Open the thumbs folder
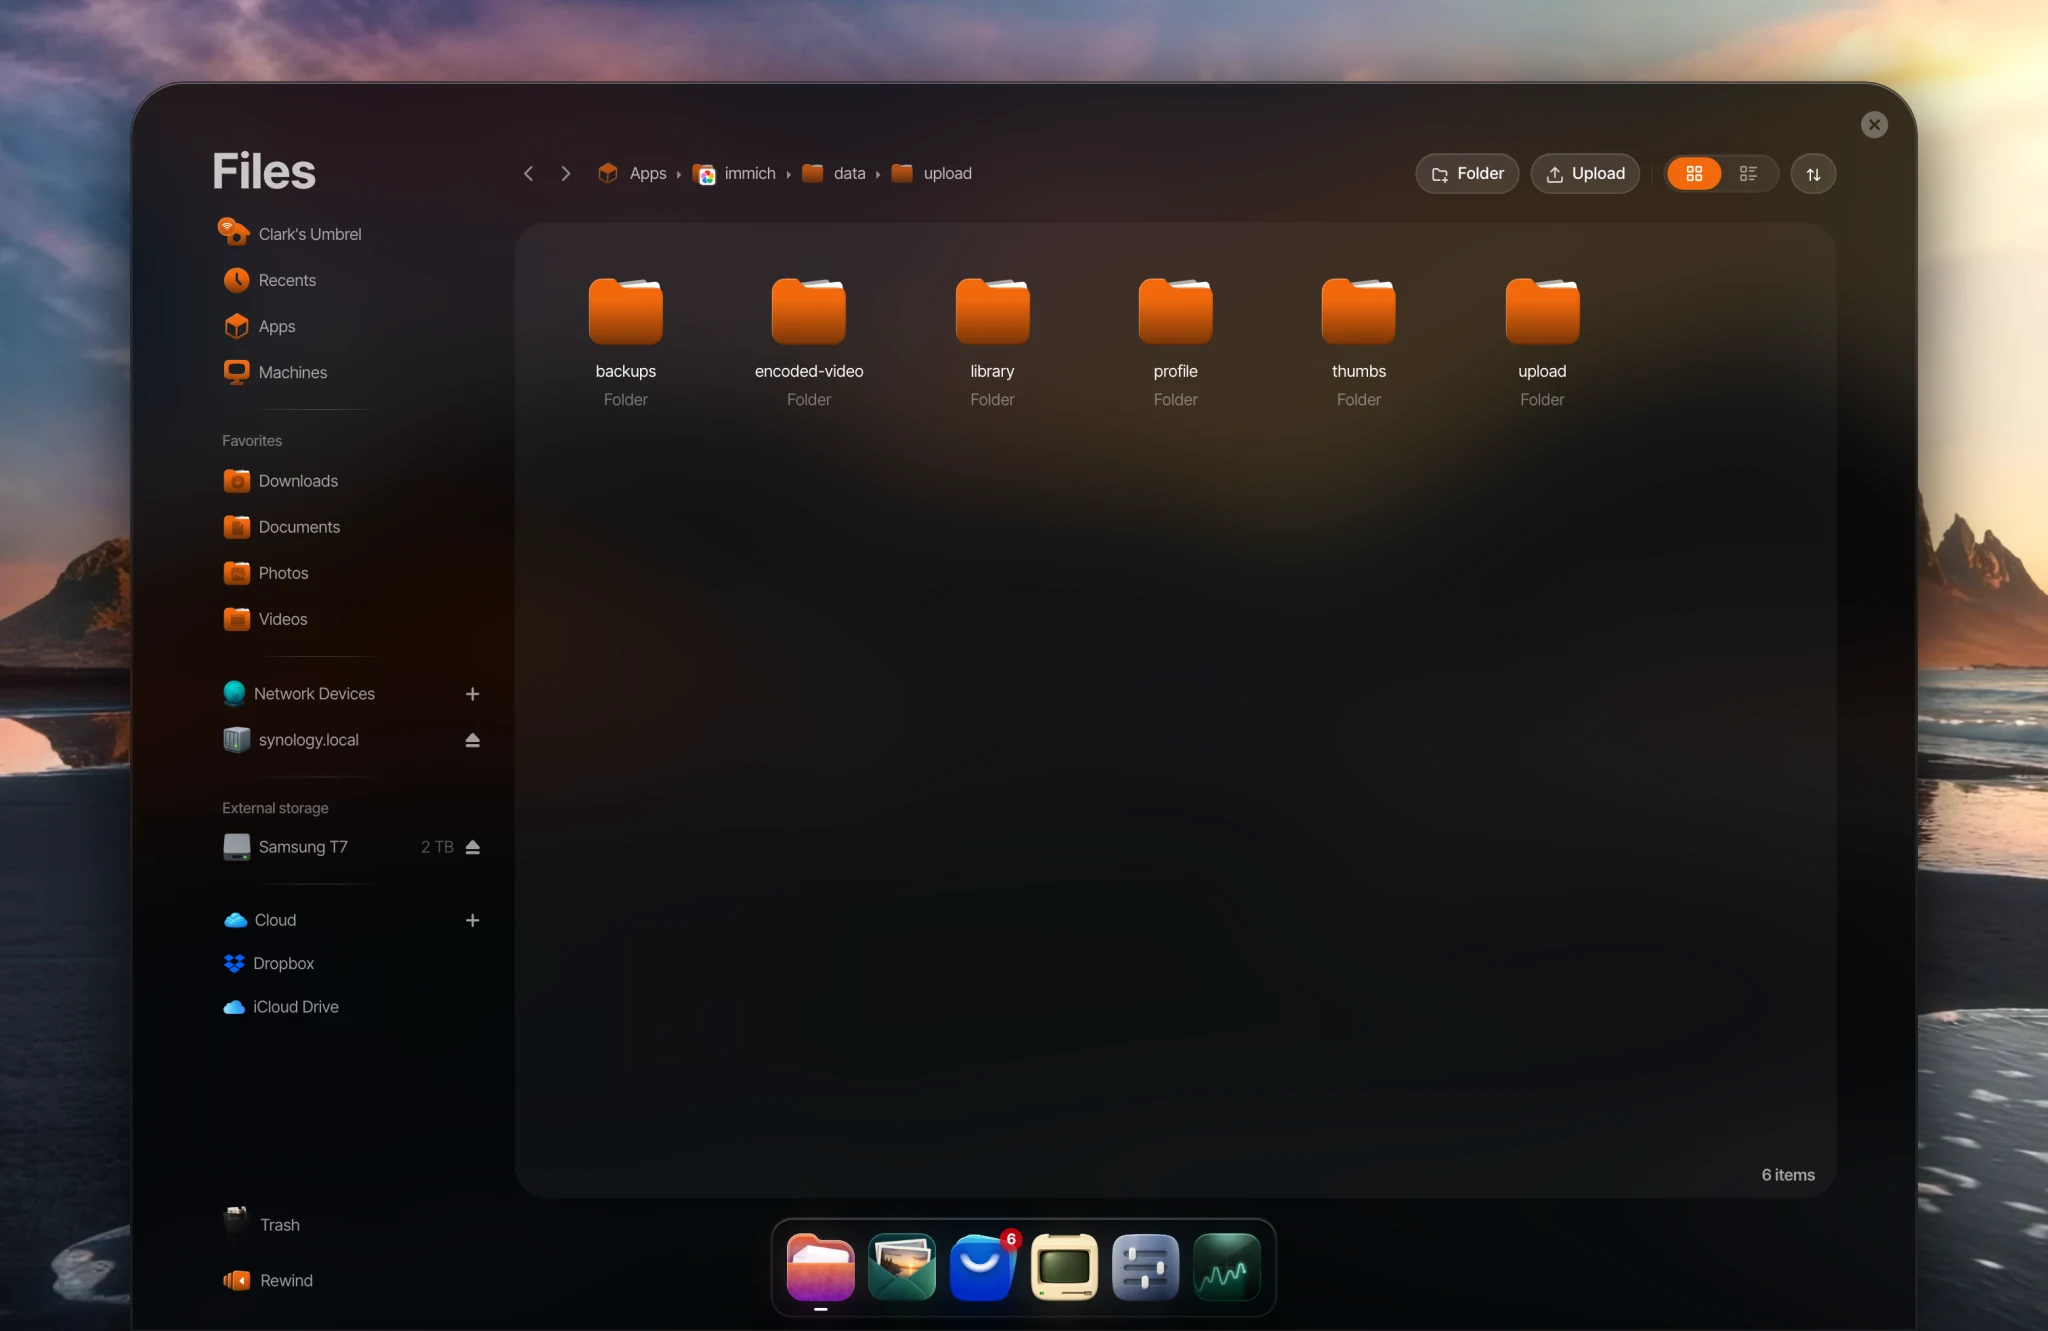Image resolution: width=2048 pixels, height=1331 pixels. pyautogui.click(x=1358, y=341)
